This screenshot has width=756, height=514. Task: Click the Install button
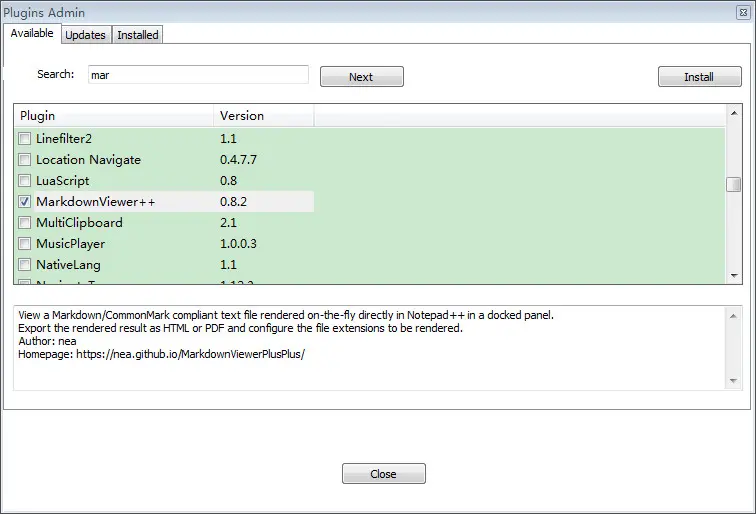(700, 77)
